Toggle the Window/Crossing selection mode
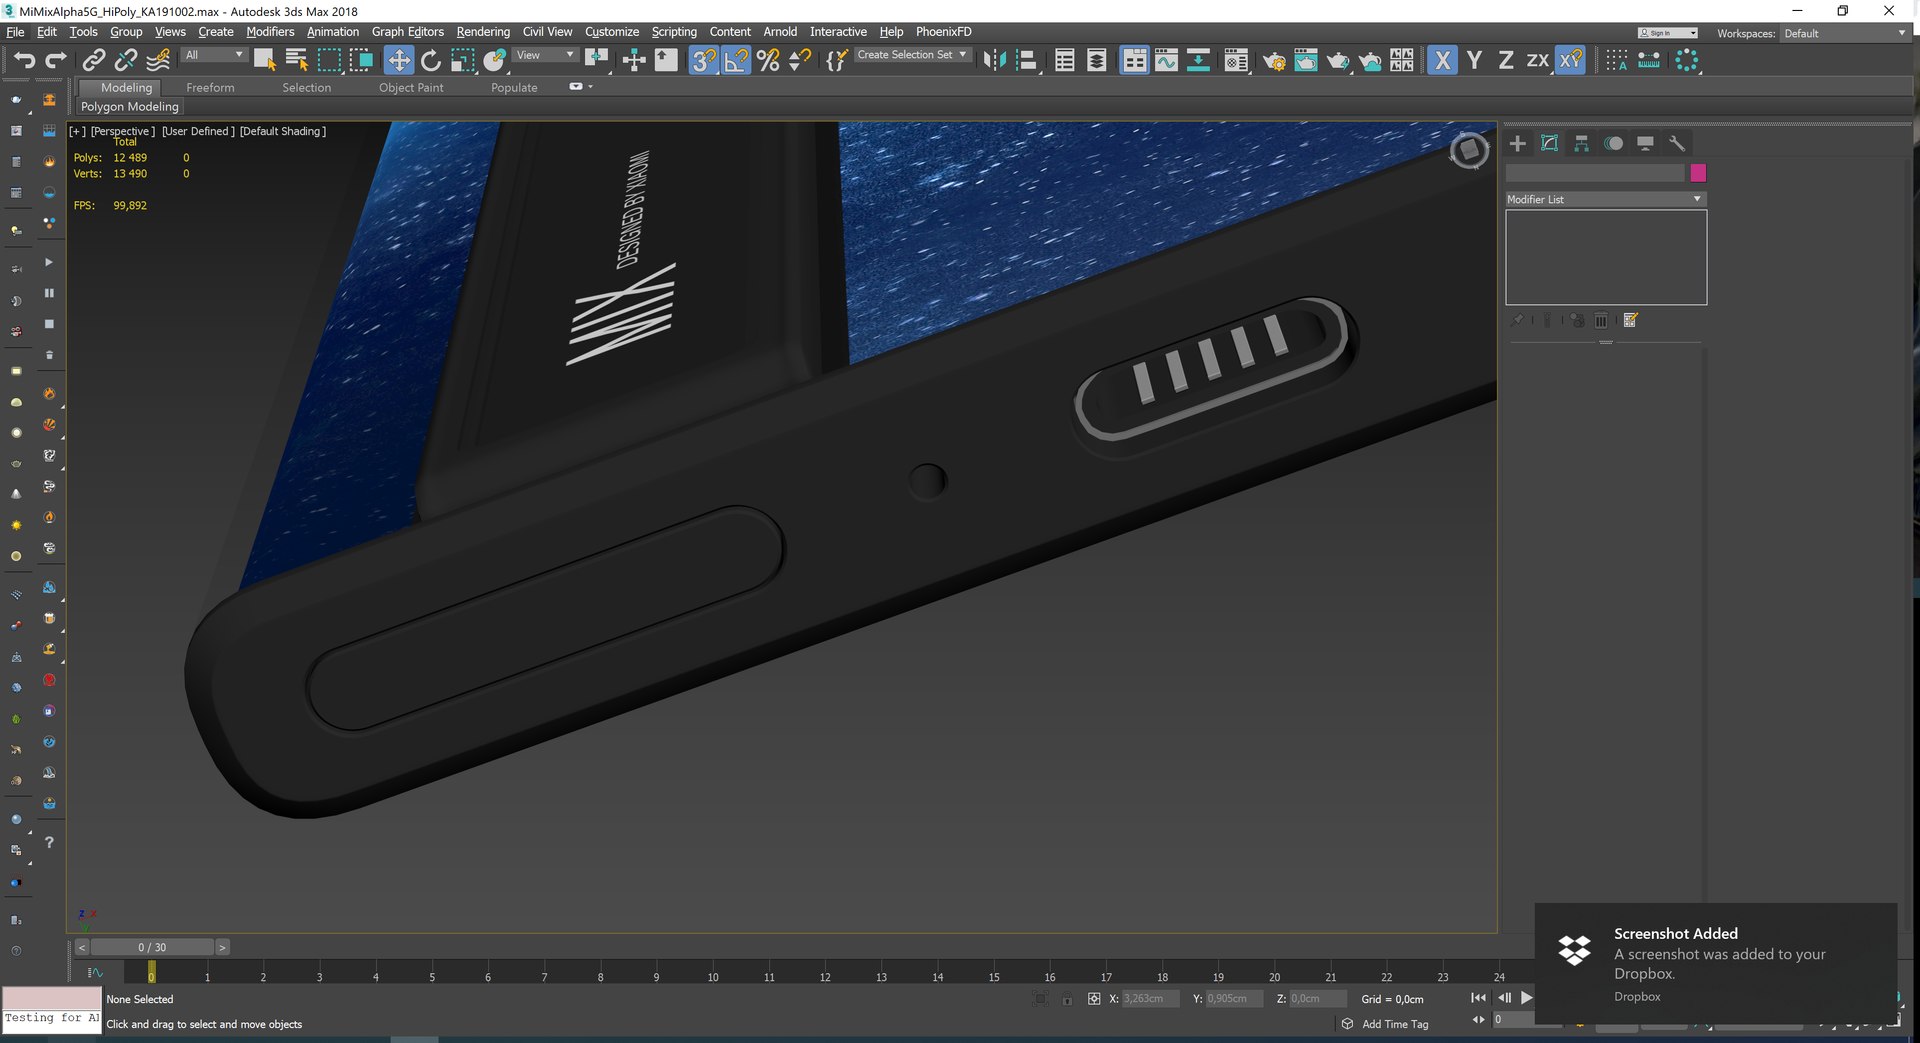Viewport: 1920px width, 1043px height. pyautogui.click(x=361, y=60)
